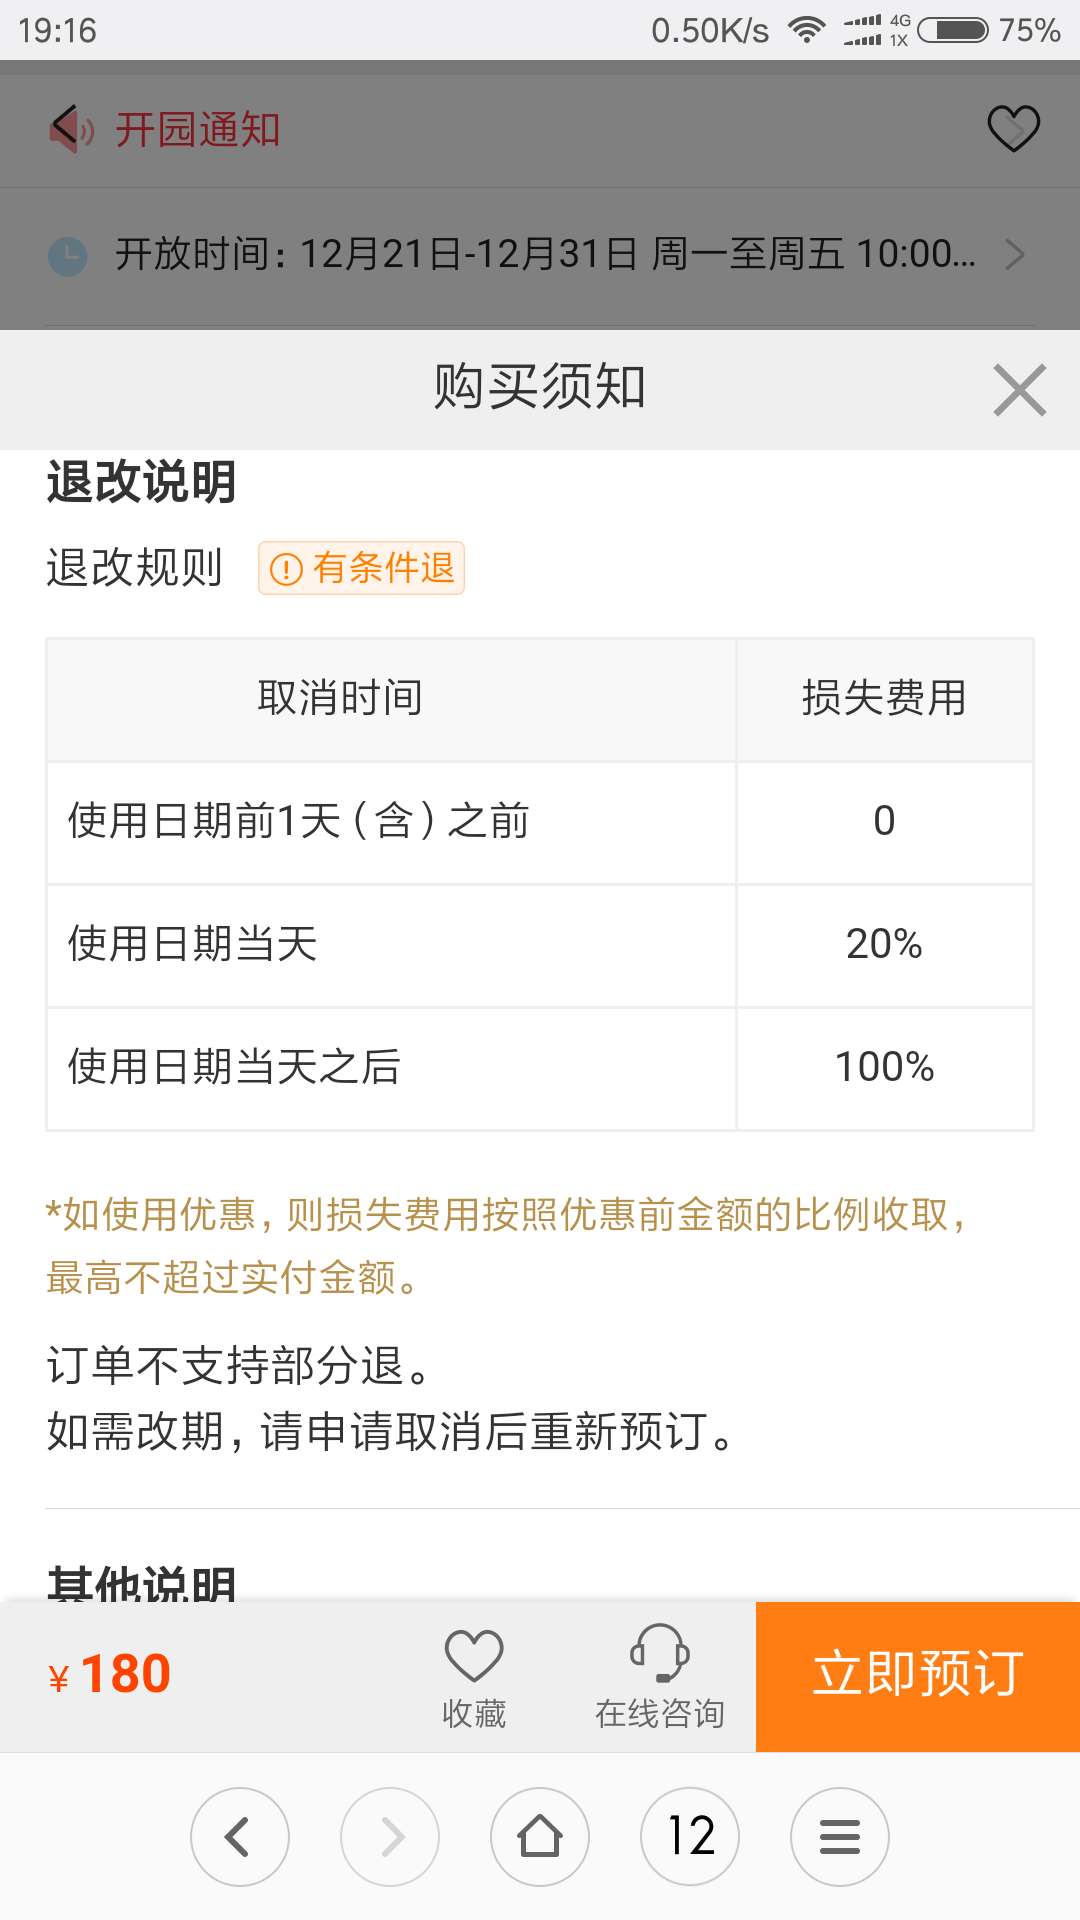Tap the 100% loss fee cell
Viewport: 1080px width, 1920px height.
(x=885, y=1068)
